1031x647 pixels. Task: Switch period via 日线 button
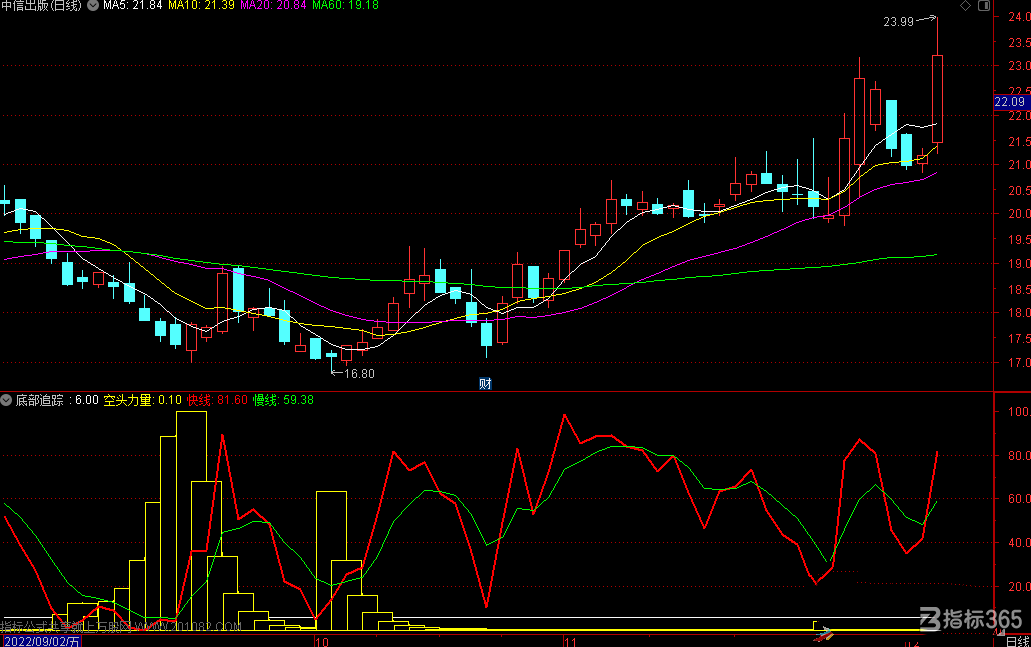1018,641
